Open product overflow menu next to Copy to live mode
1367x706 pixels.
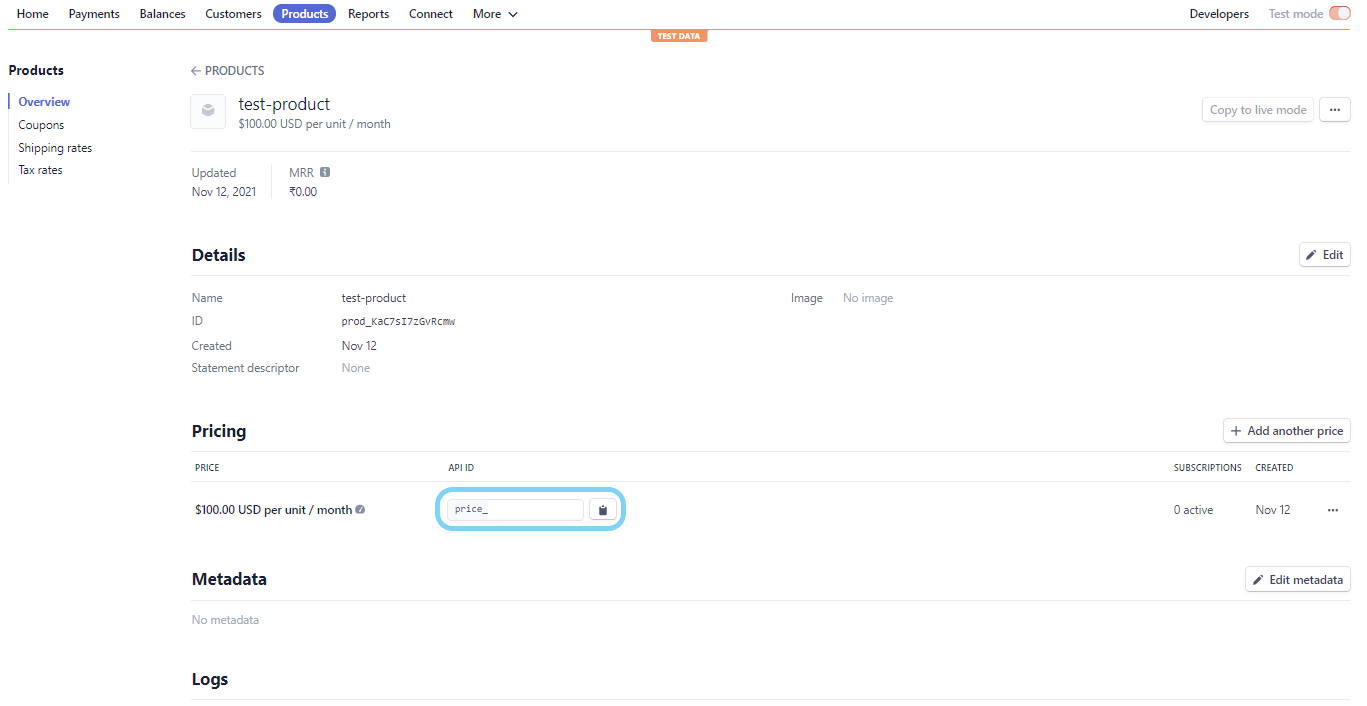(x=1334, y=110)
